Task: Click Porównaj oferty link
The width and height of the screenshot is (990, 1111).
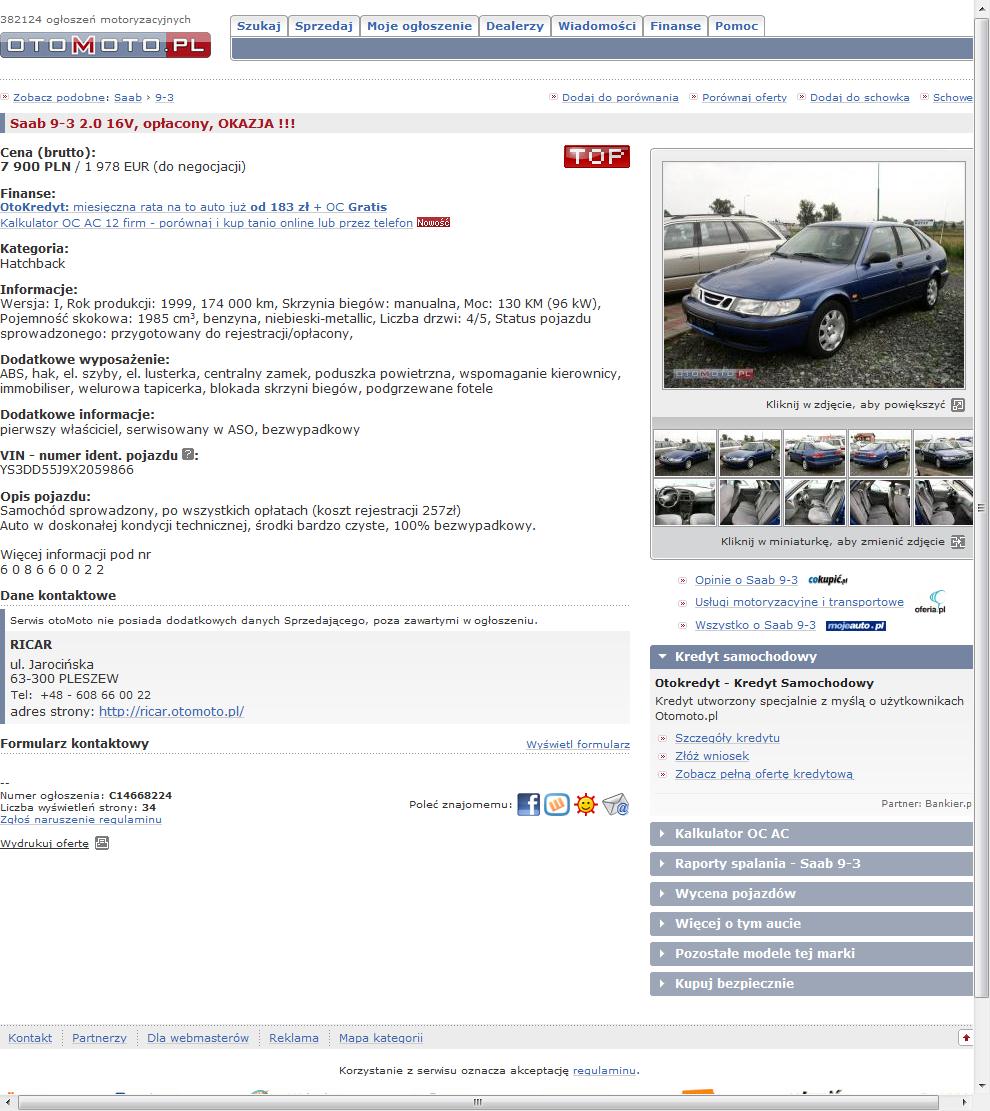Action: [744, 98]
